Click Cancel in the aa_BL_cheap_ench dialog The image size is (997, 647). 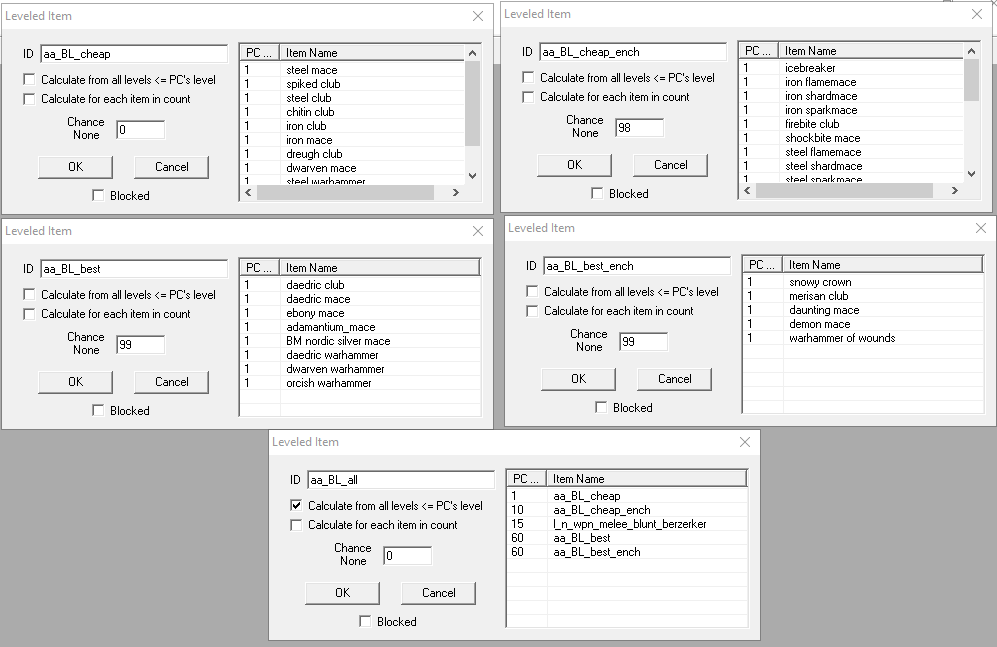(671, 165)
